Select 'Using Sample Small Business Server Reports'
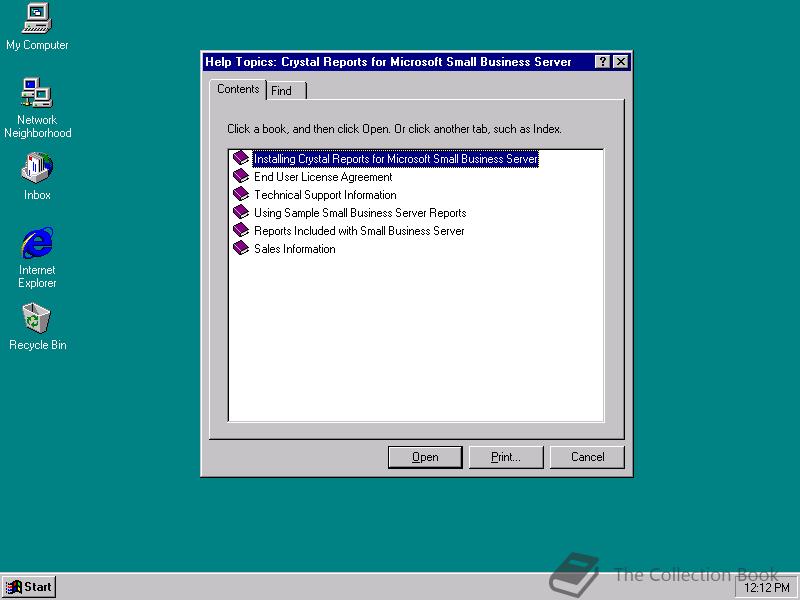The image size is (800, 600). pyautogui.click(x=360, y=213)
